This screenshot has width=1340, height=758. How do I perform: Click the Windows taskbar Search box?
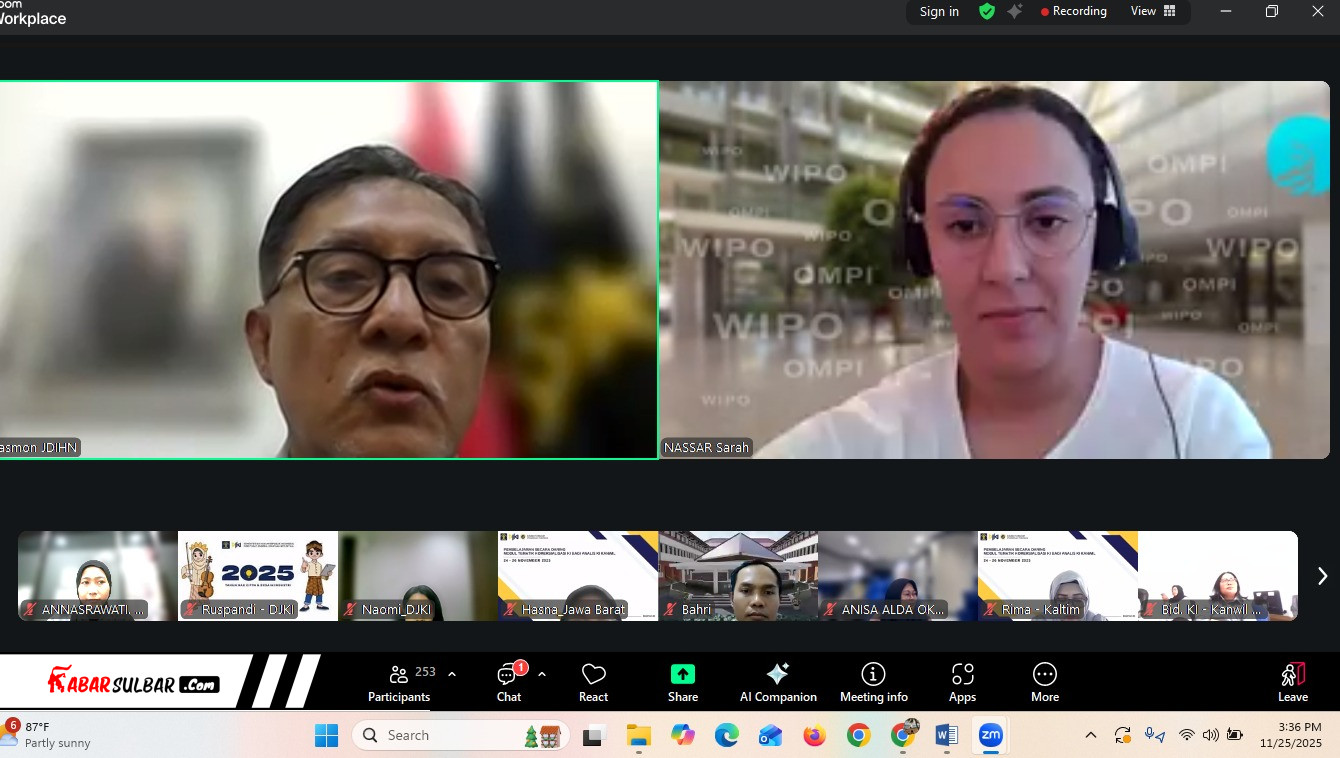click(x=460, y=735)
